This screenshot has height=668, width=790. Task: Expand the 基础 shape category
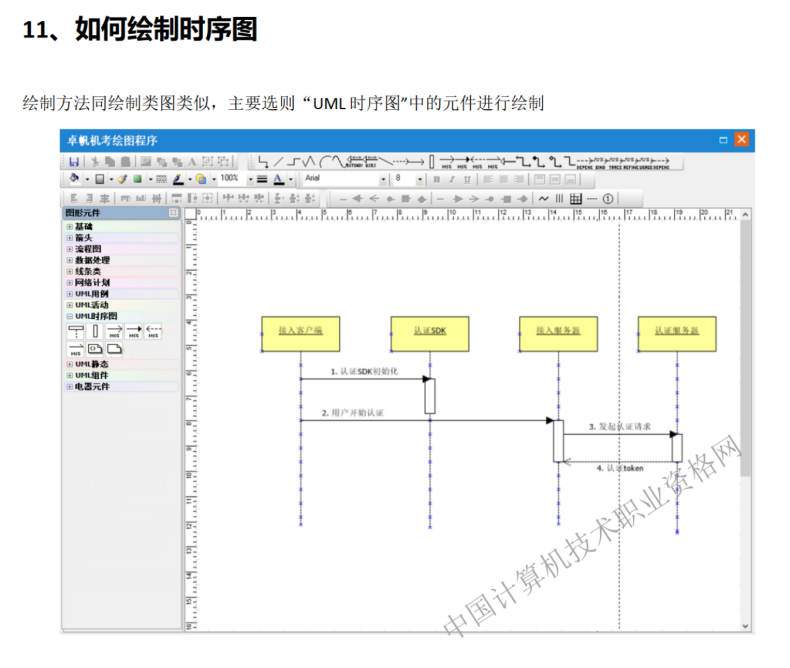[x=70, y=227]
